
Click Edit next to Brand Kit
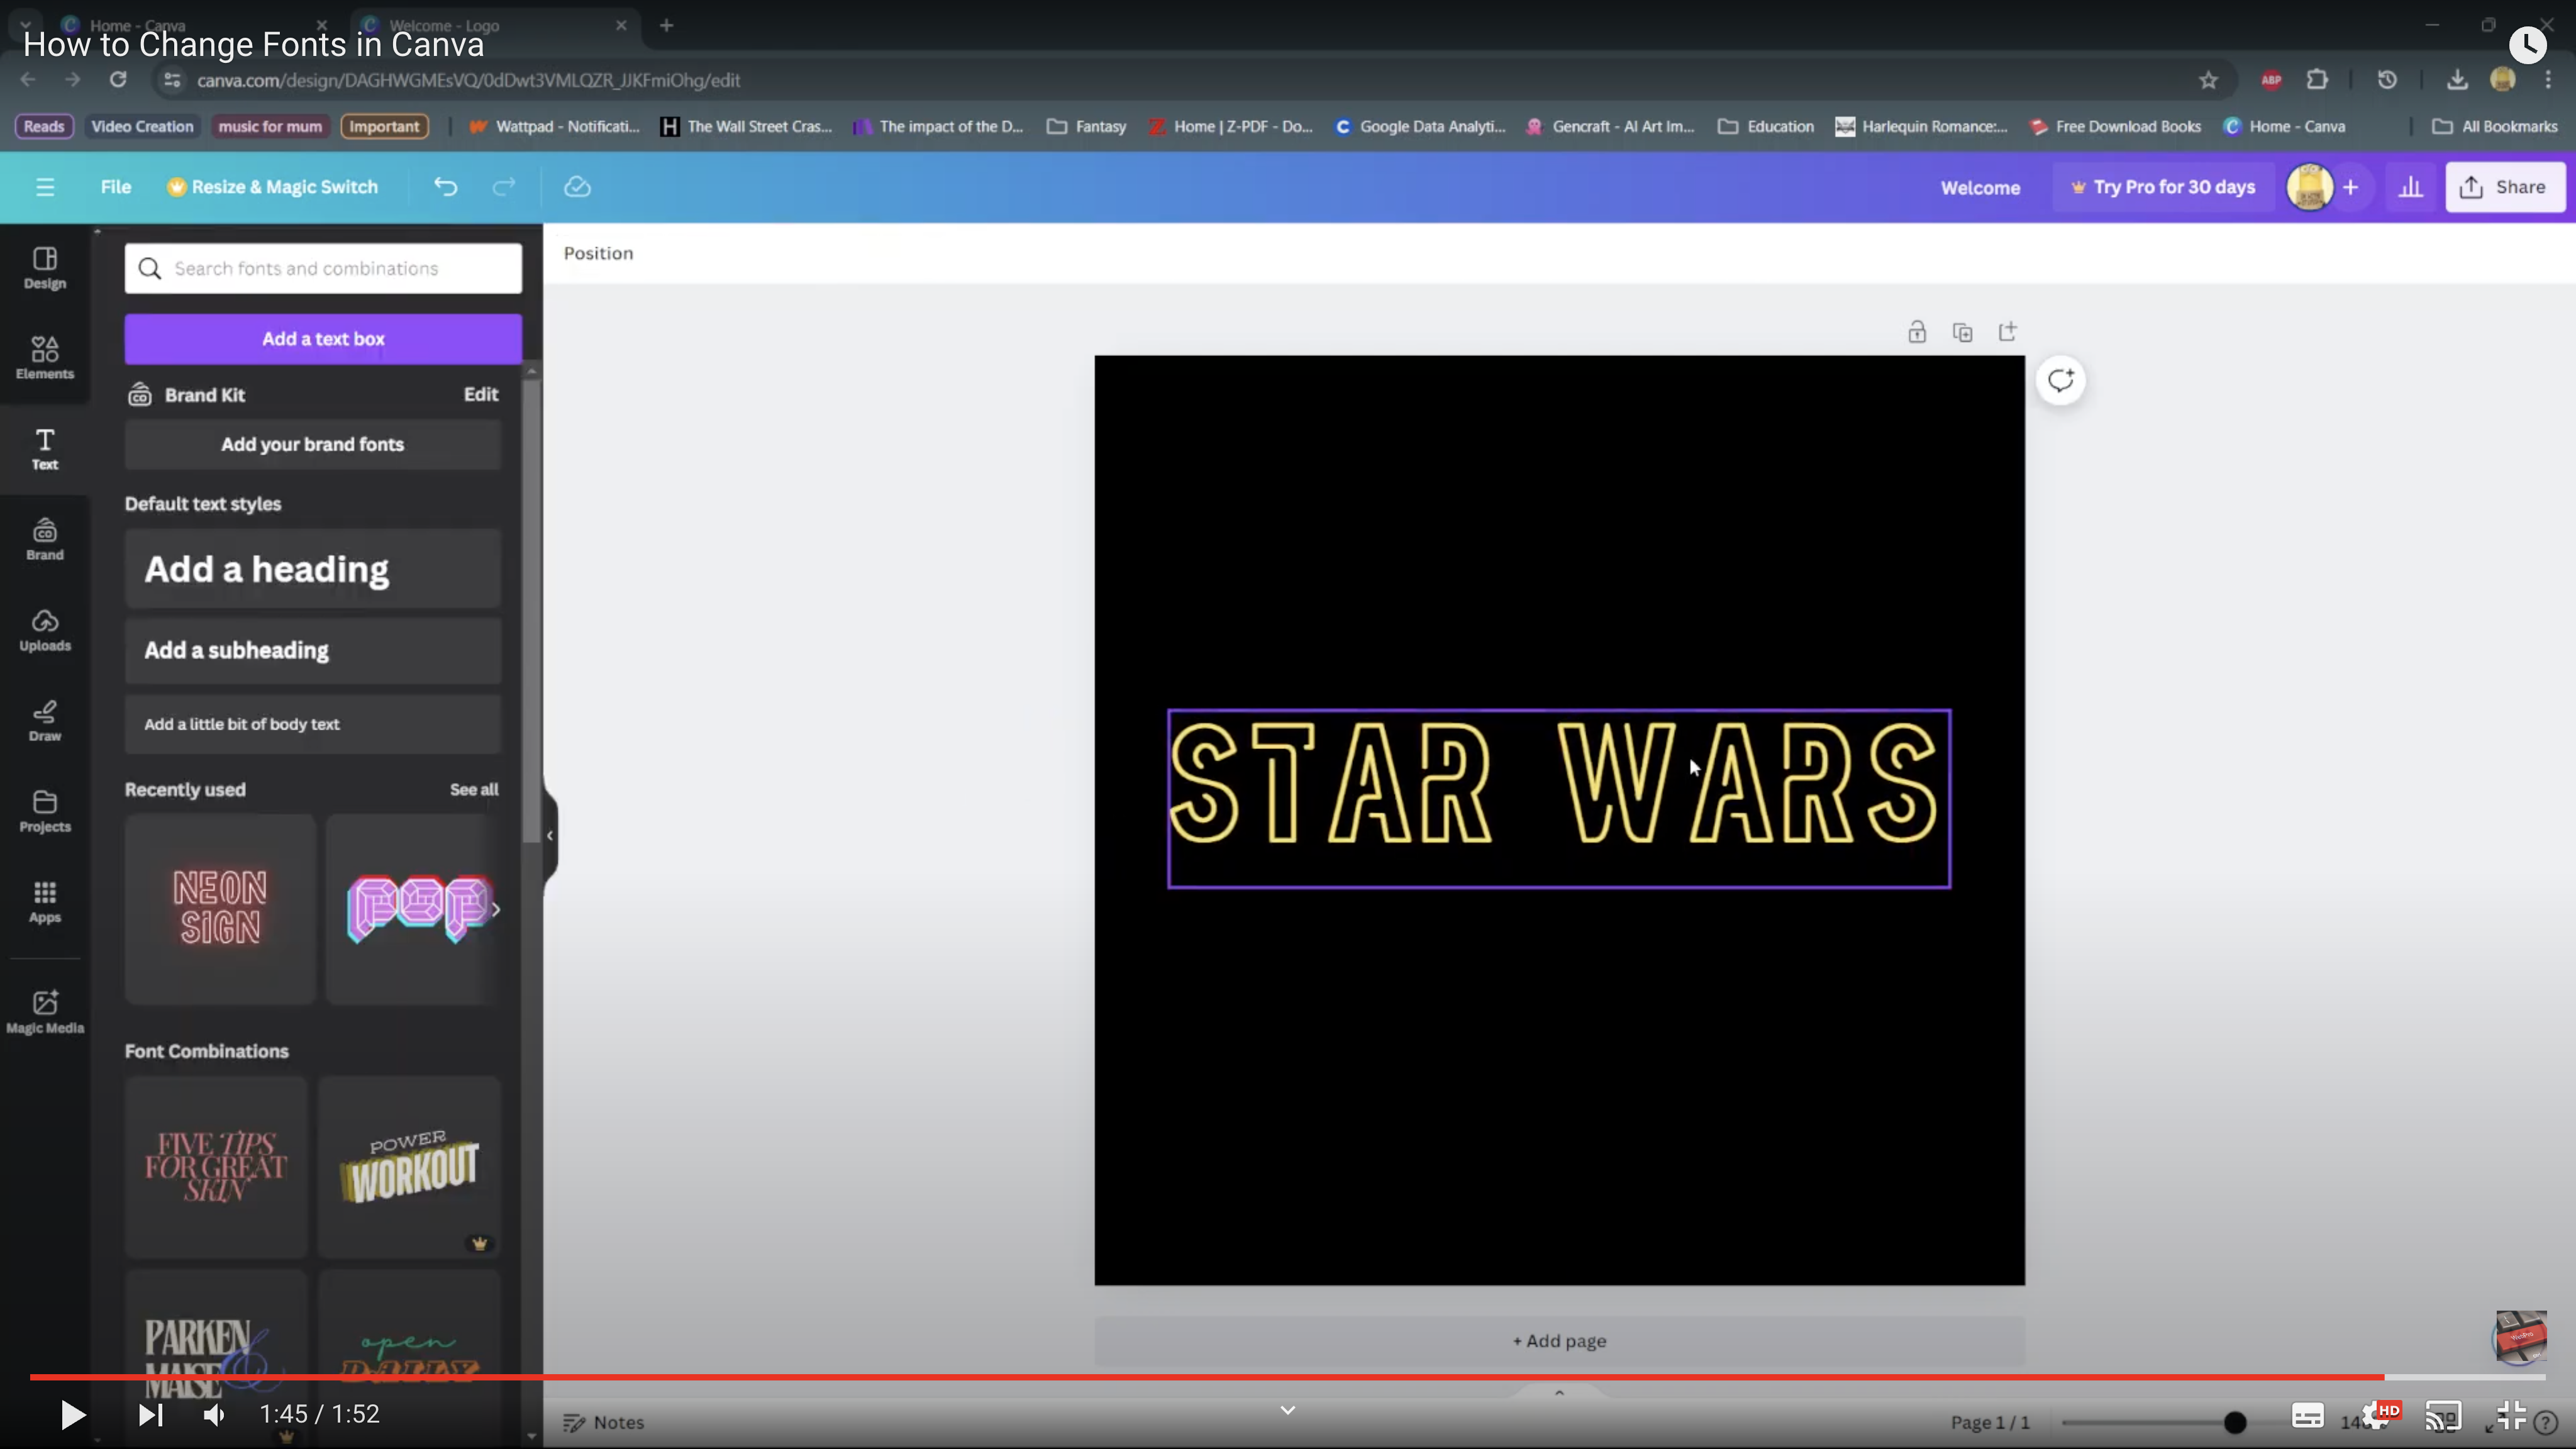point(481,394)
